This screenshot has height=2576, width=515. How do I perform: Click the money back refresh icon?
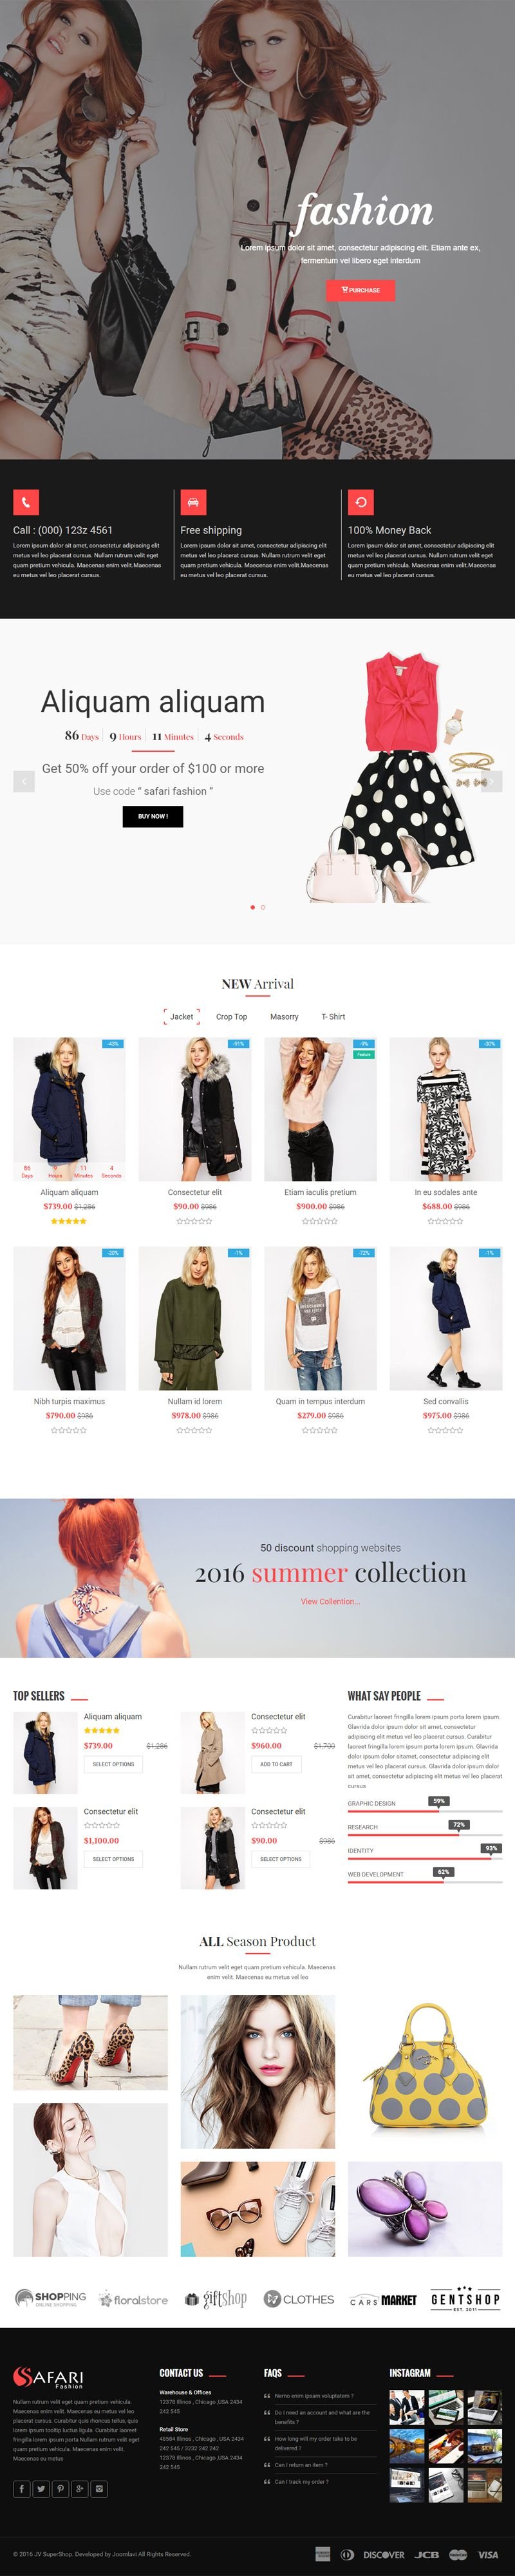pyautogui.click(x=361, y=501)
